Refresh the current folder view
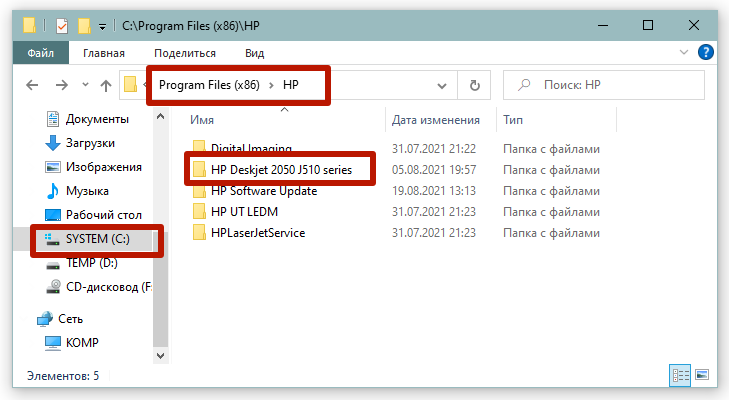Viewport: 729px width, 400px height. (x=474, y=86)
